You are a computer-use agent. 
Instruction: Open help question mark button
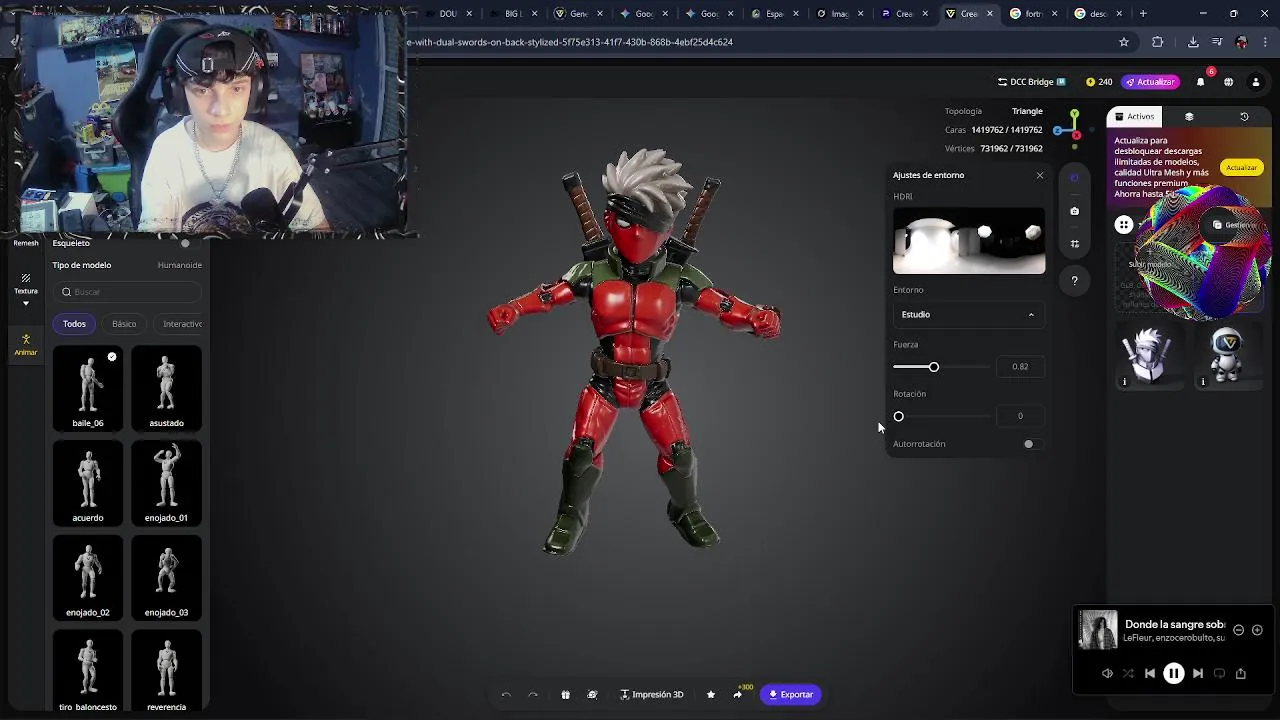click(1075, 281)
